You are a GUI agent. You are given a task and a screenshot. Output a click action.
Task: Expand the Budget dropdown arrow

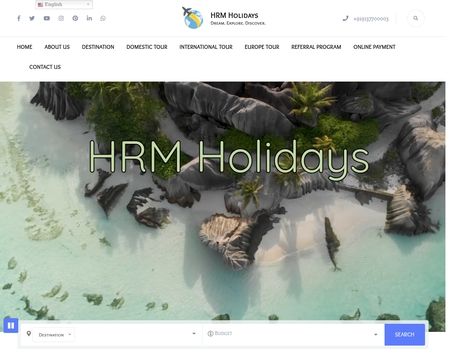click(376, 334)
